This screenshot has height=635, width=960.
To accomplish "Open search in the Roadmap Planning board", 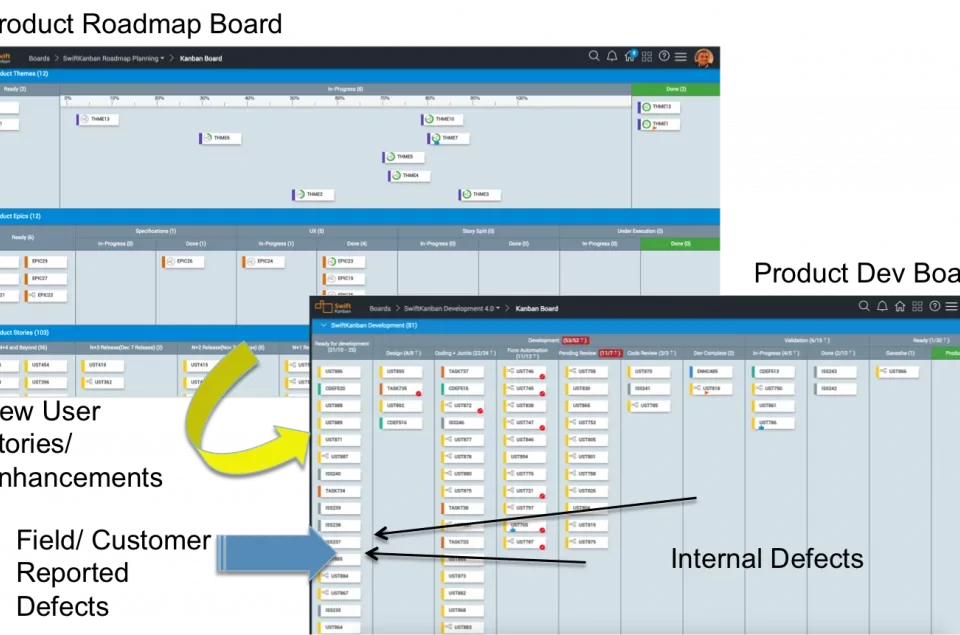I will (x=594, y=56).
